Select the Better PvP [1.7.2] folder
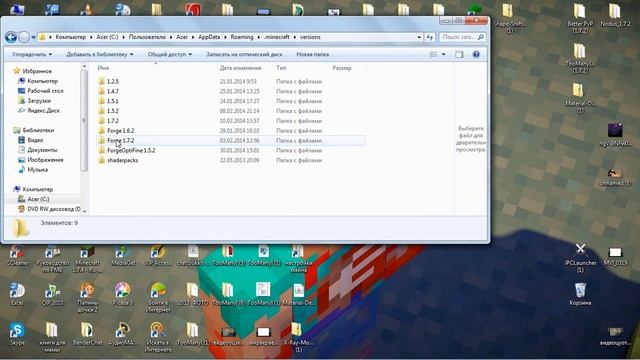640x360 pixels. 580,18
